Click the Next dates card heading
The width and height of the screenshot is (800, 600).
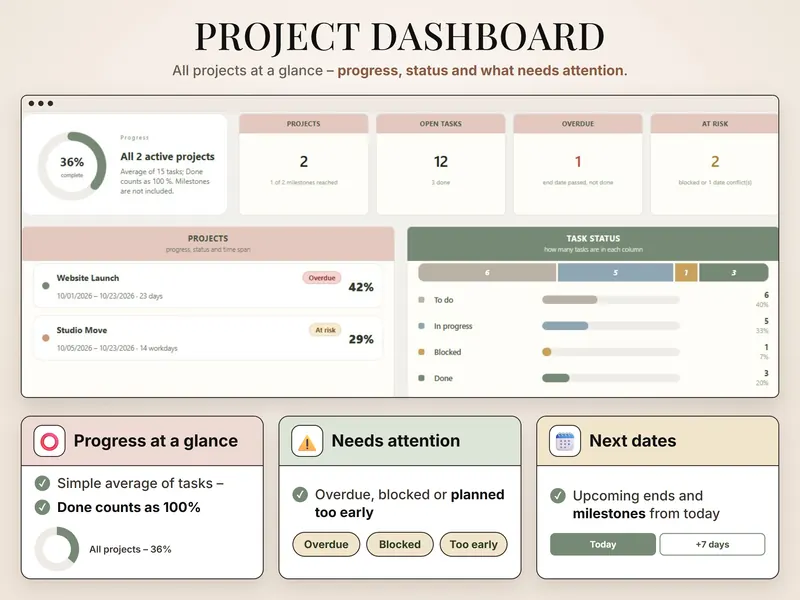point(633,441)
